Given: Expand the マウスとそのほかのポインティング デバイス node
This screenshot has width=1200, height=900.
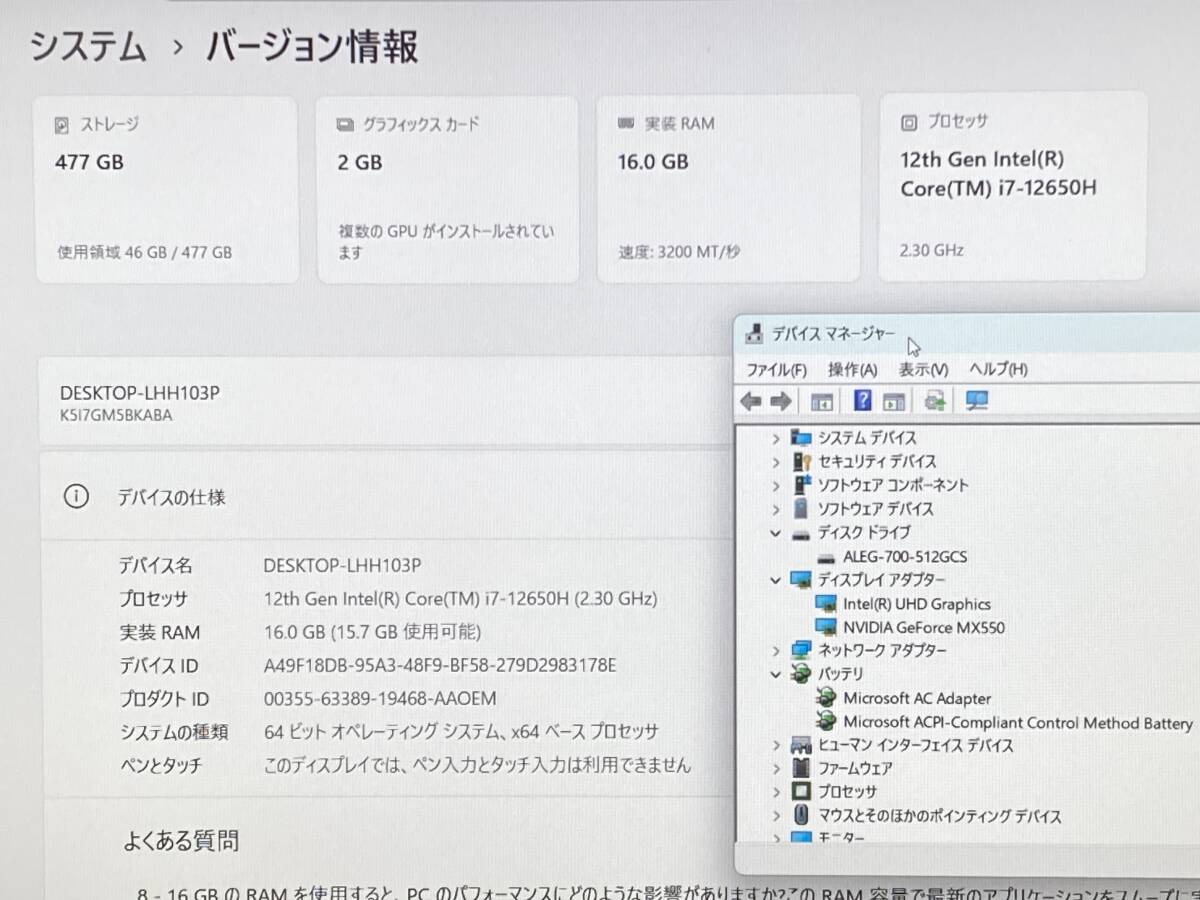Looking at the screenshot, I should (x=775, y=816).
